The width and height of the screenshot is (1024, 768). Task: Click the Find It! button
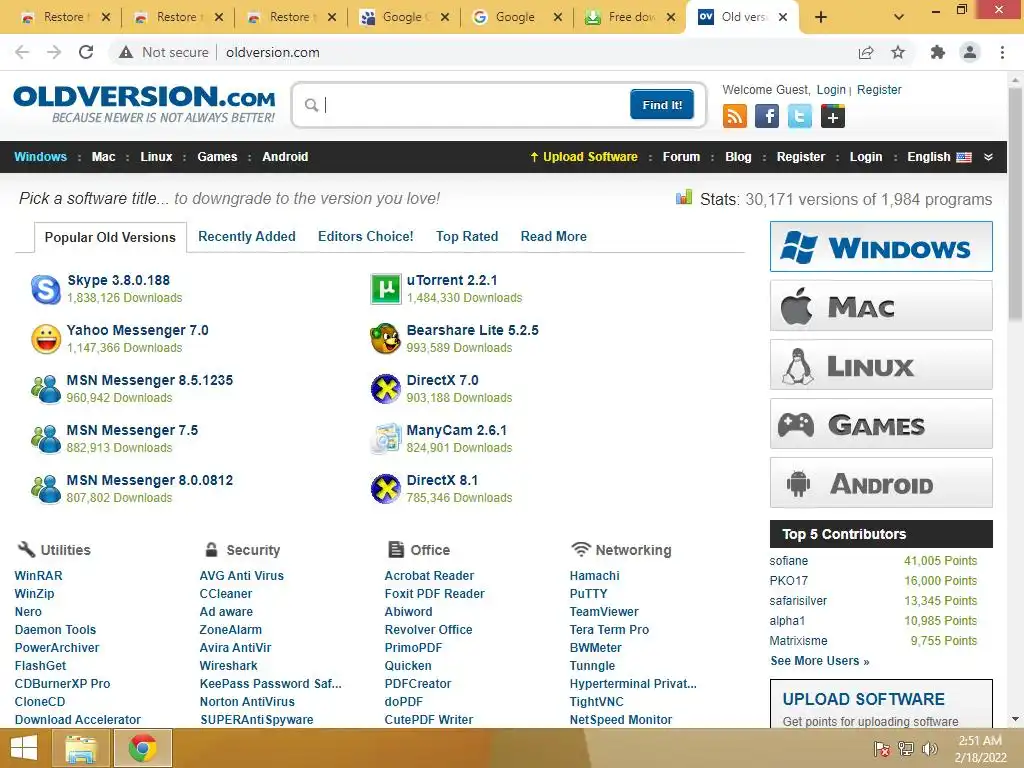662,104
